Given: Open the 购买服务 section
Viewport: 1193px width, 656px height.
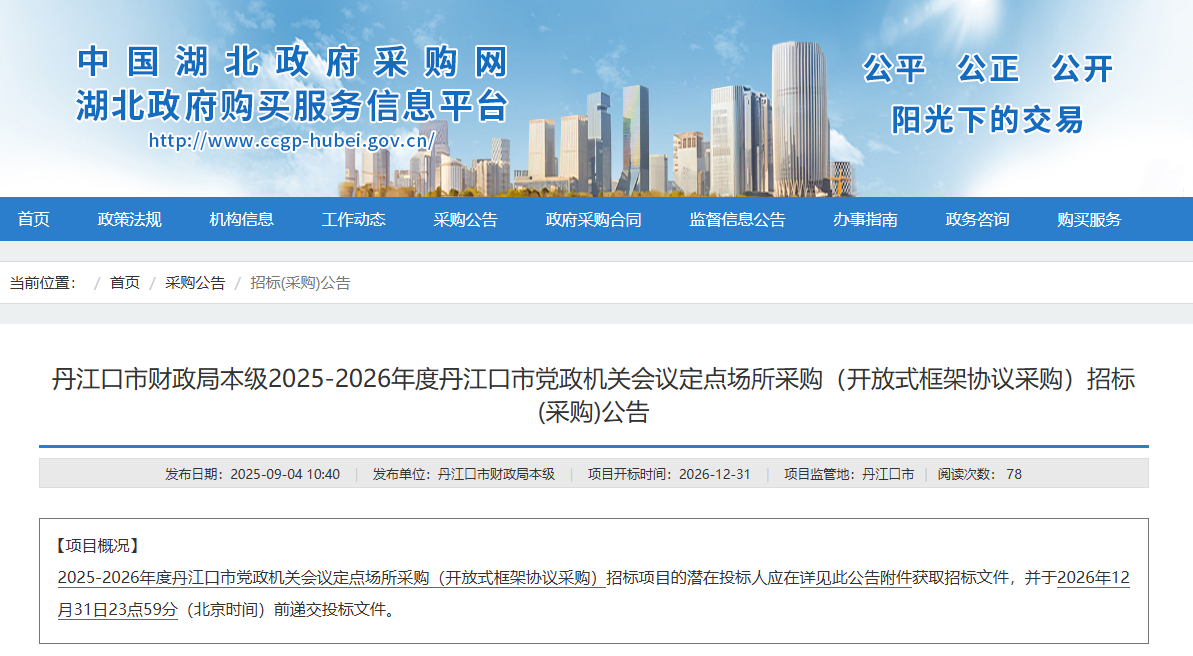Looking at the screenshot, I should coord(1087,220).
